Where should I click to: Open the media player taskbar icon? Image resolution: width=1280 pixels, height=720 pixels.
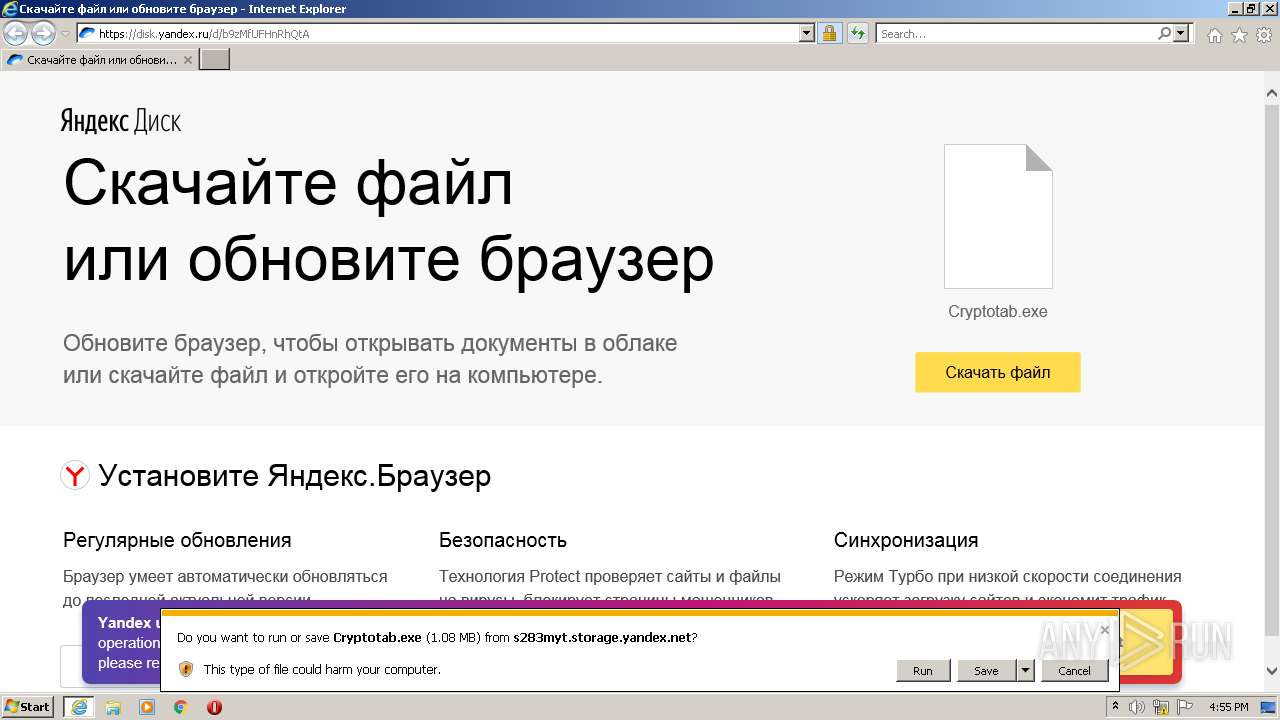coord(147,707)
